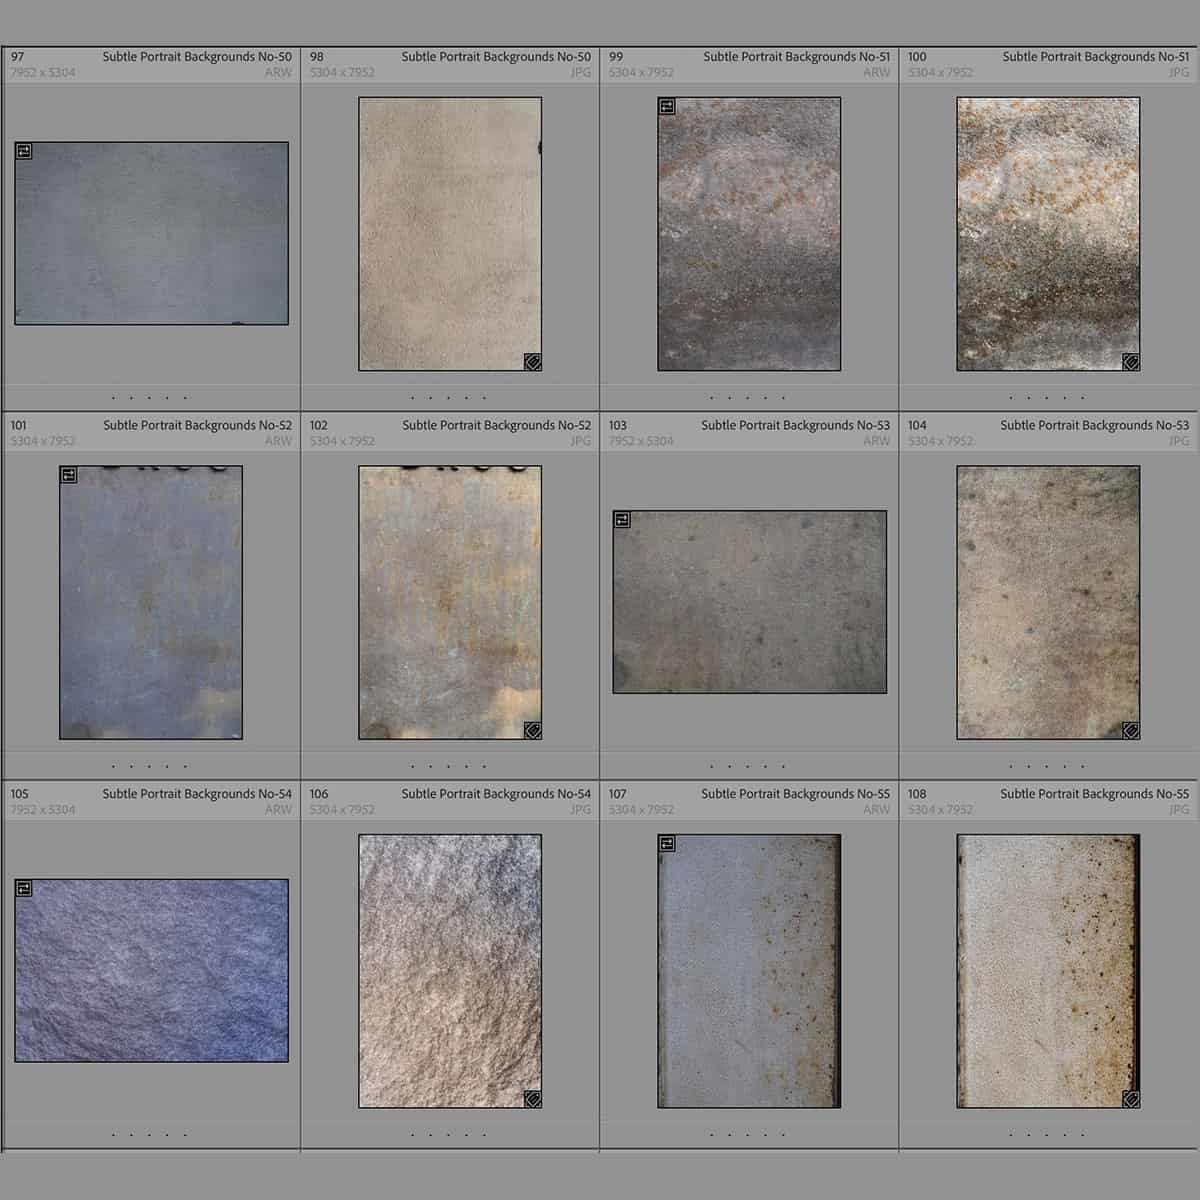The width and height of the screenshot is (1200, 1200).
Task: Click the top-left badge icon on photo 99
Action: tap(667, 106)
